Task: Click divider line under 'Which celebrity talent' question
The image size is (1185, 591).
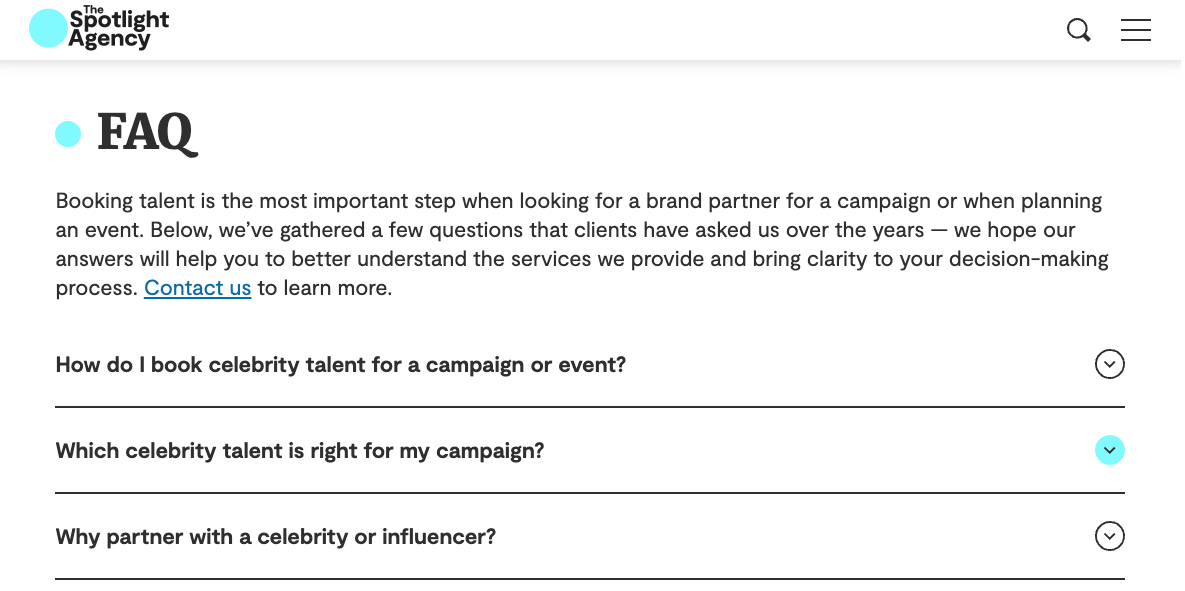Action: pos(589,493)
